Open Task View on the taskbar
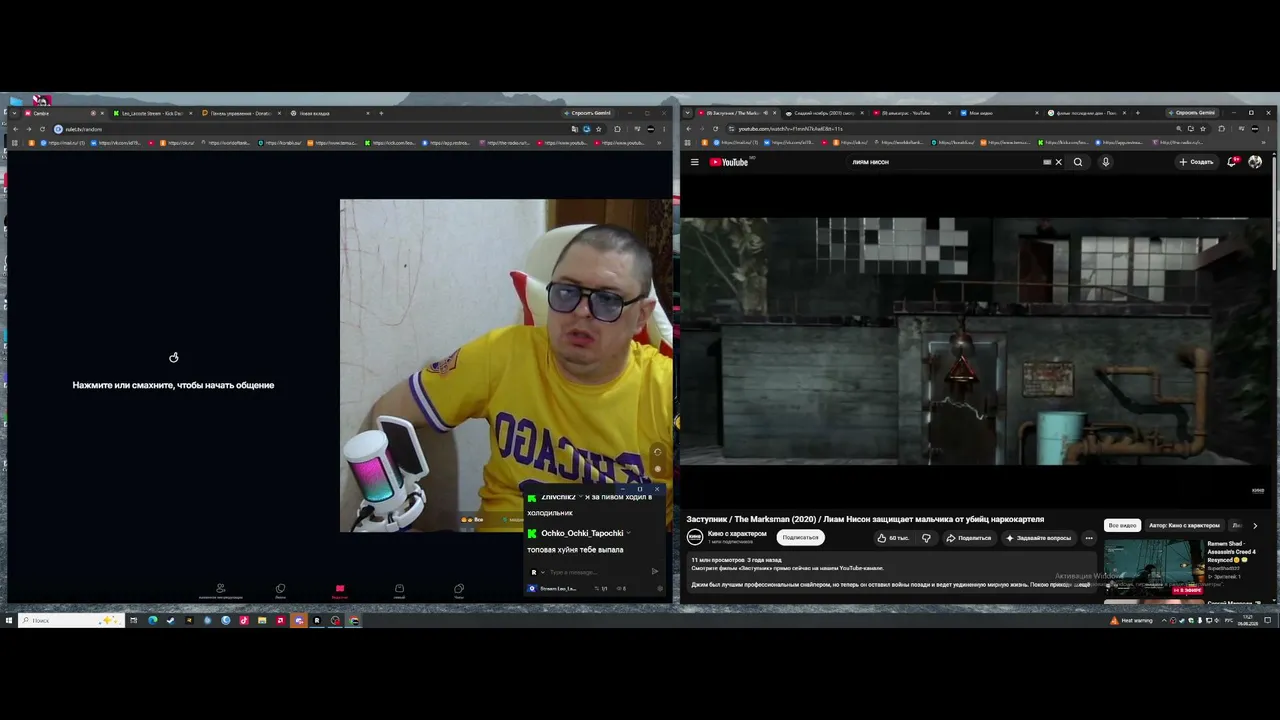Image resolution: width=1280 pixels, height=720 pixels. (x=134, y=620)
